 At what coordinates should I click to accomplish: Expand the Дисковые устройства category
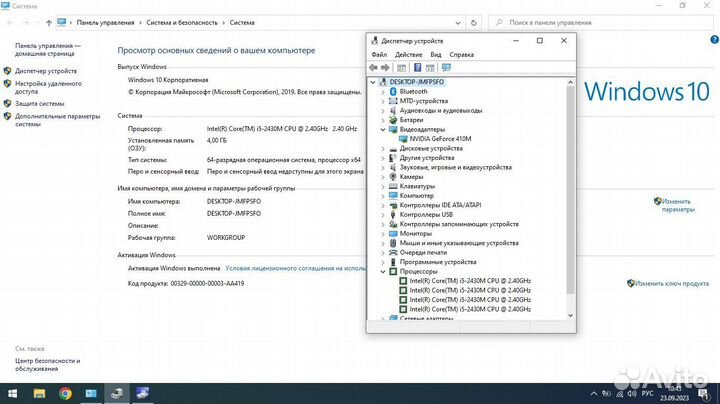(383, 148)
